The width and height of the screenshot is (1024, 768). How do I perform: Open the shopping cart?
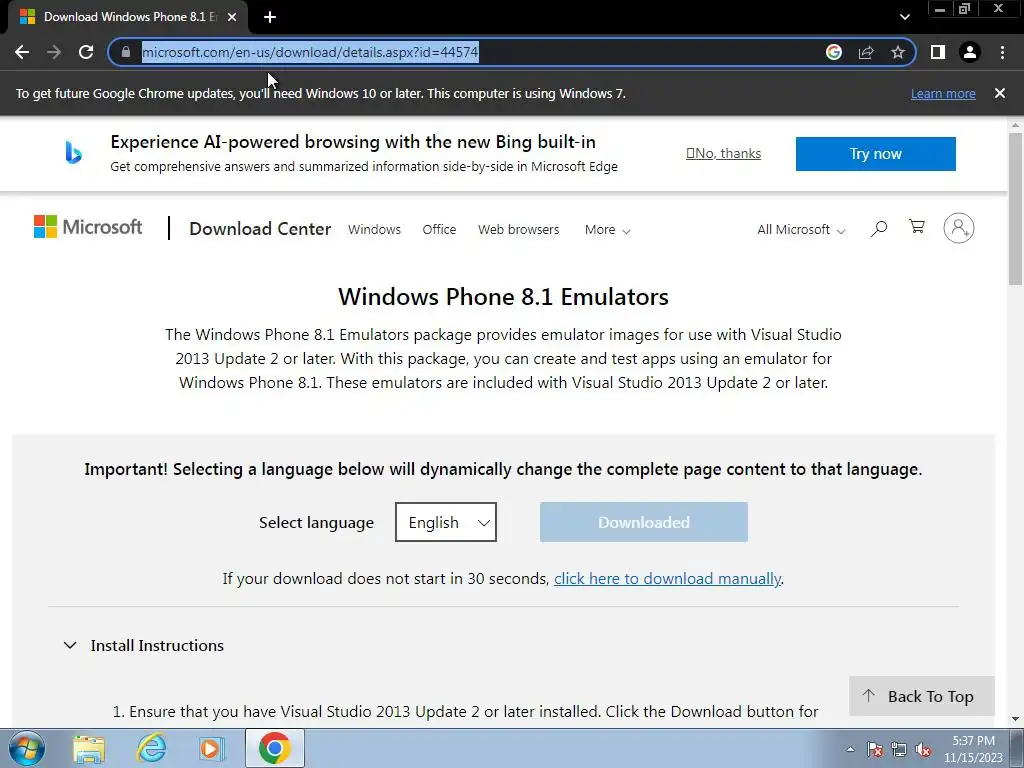917,227
